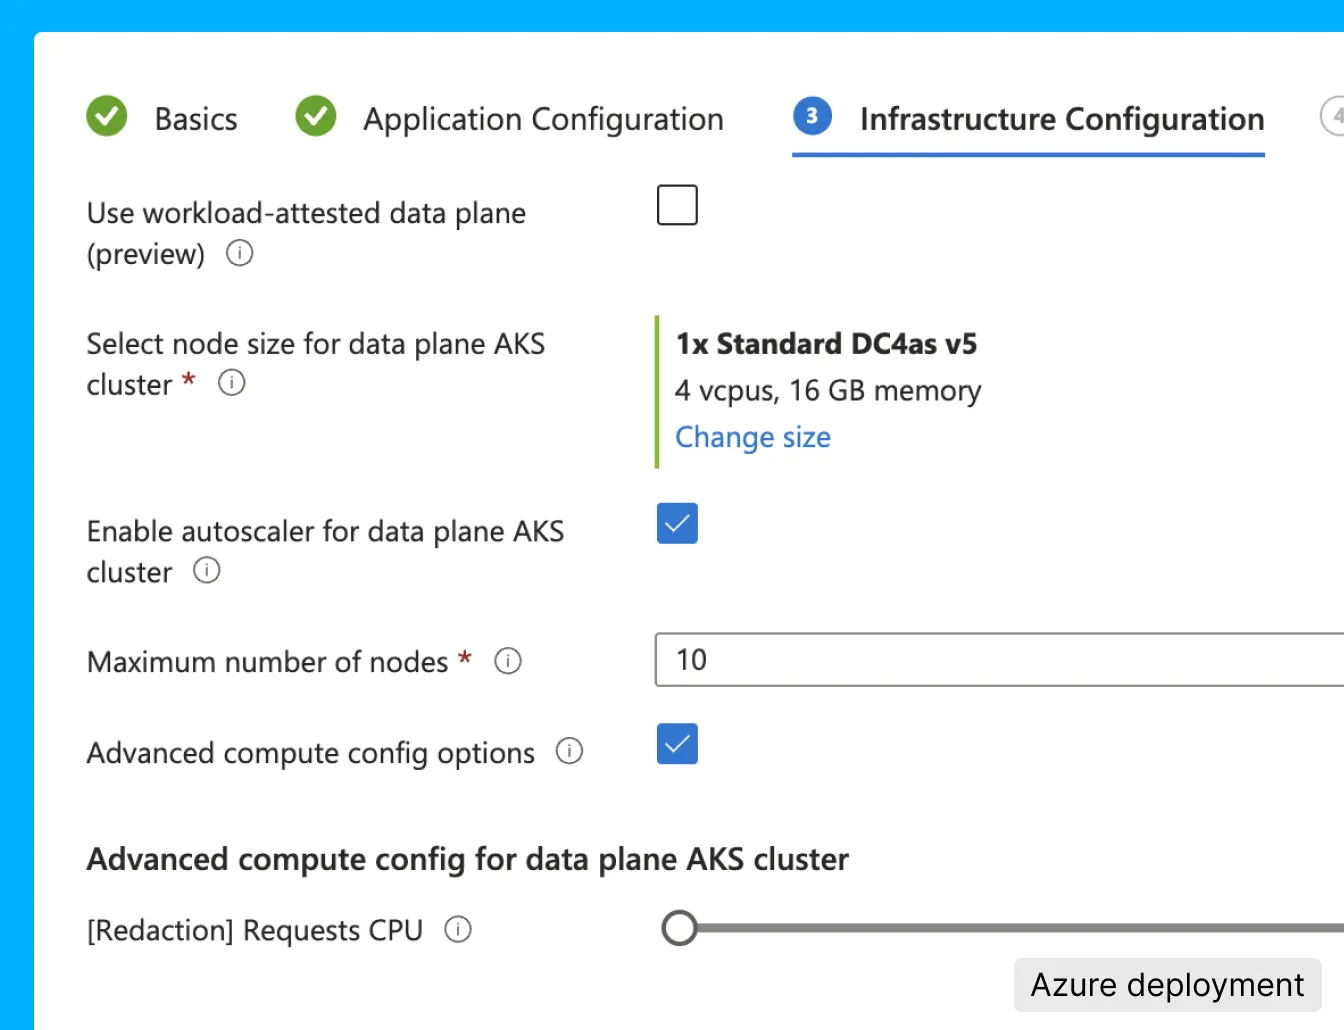The image size is (1344, 1030).
Task: Click the partially visible step 4 badge
Action: point(1334,117)
